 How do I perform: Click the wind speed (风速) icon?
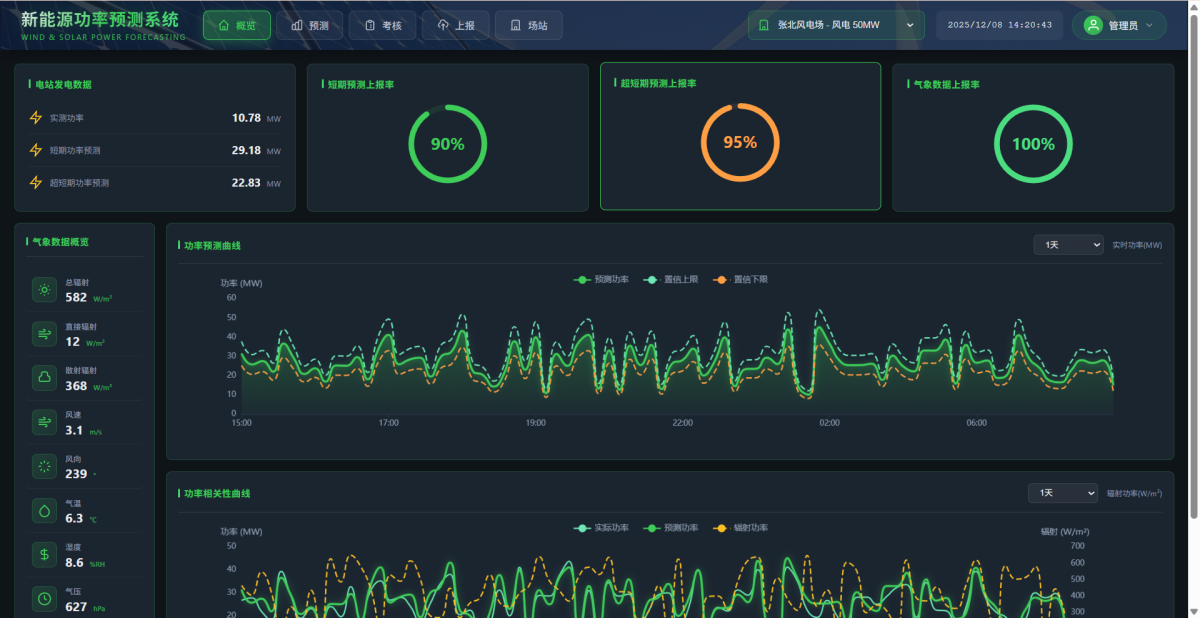pyautogui.click(x=45, y=422)
